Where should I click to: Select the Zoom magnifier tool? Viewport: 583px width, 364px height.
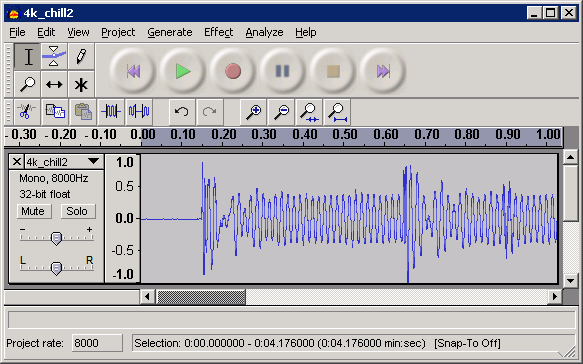27,84
